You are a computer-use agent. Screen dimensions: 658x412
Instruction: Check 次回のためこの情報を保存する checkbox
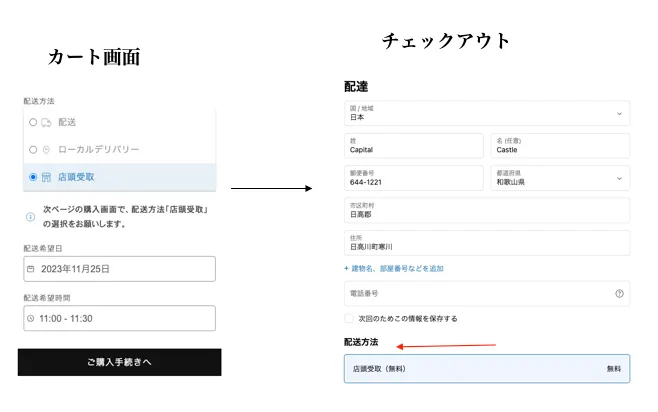[349, 319]
